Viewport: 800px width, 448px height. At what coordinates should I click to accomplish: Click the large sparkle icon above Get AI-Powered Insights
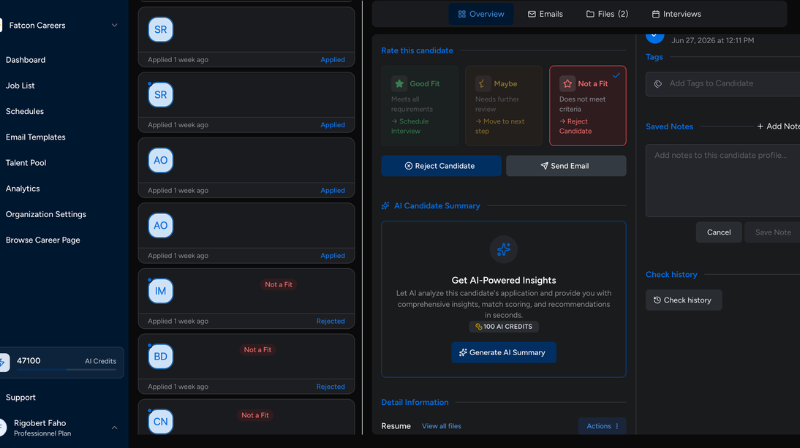504,250
